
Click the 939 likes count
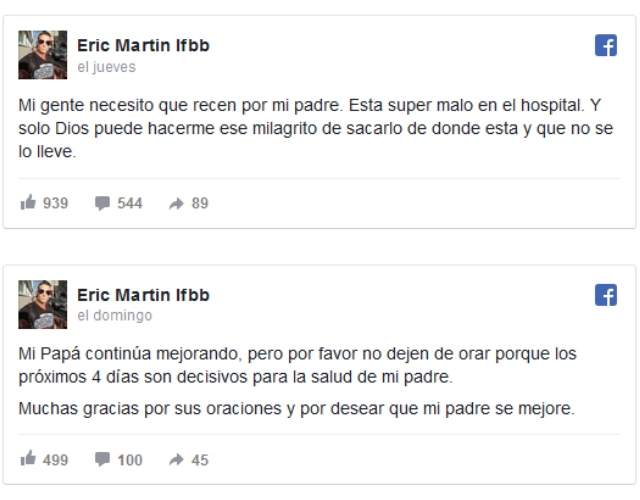(56, 203)
